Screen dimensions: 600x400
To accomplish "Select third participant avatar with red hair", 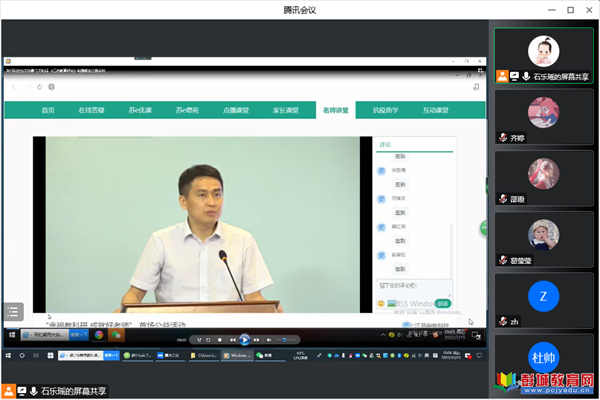I will coord(543,174).
